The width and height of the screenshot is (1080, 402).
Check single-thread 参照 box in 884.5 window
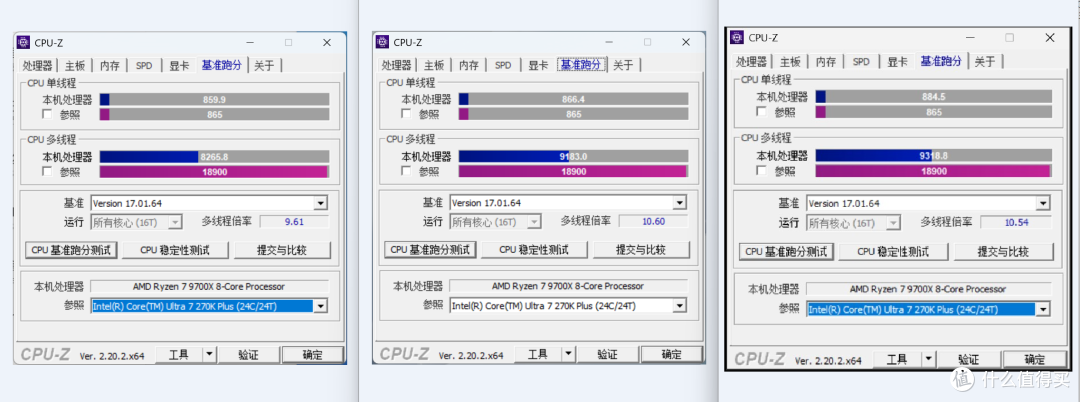761,112
